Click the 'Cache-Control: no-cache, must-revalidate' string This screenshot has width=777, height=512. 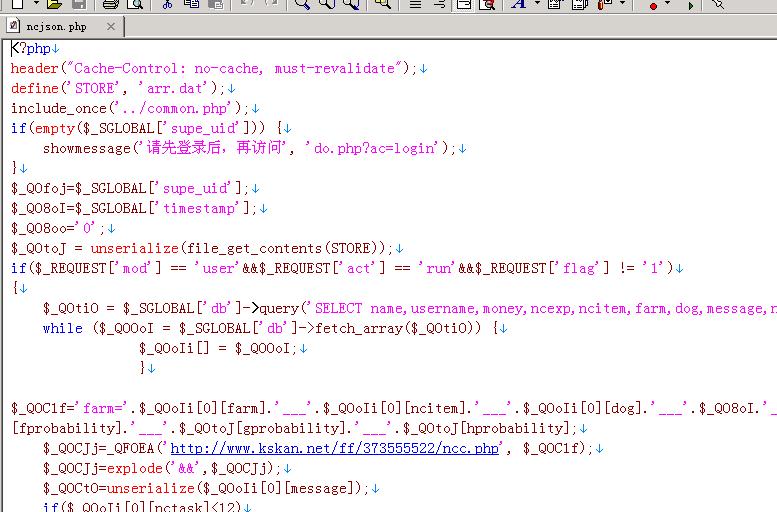234,68
